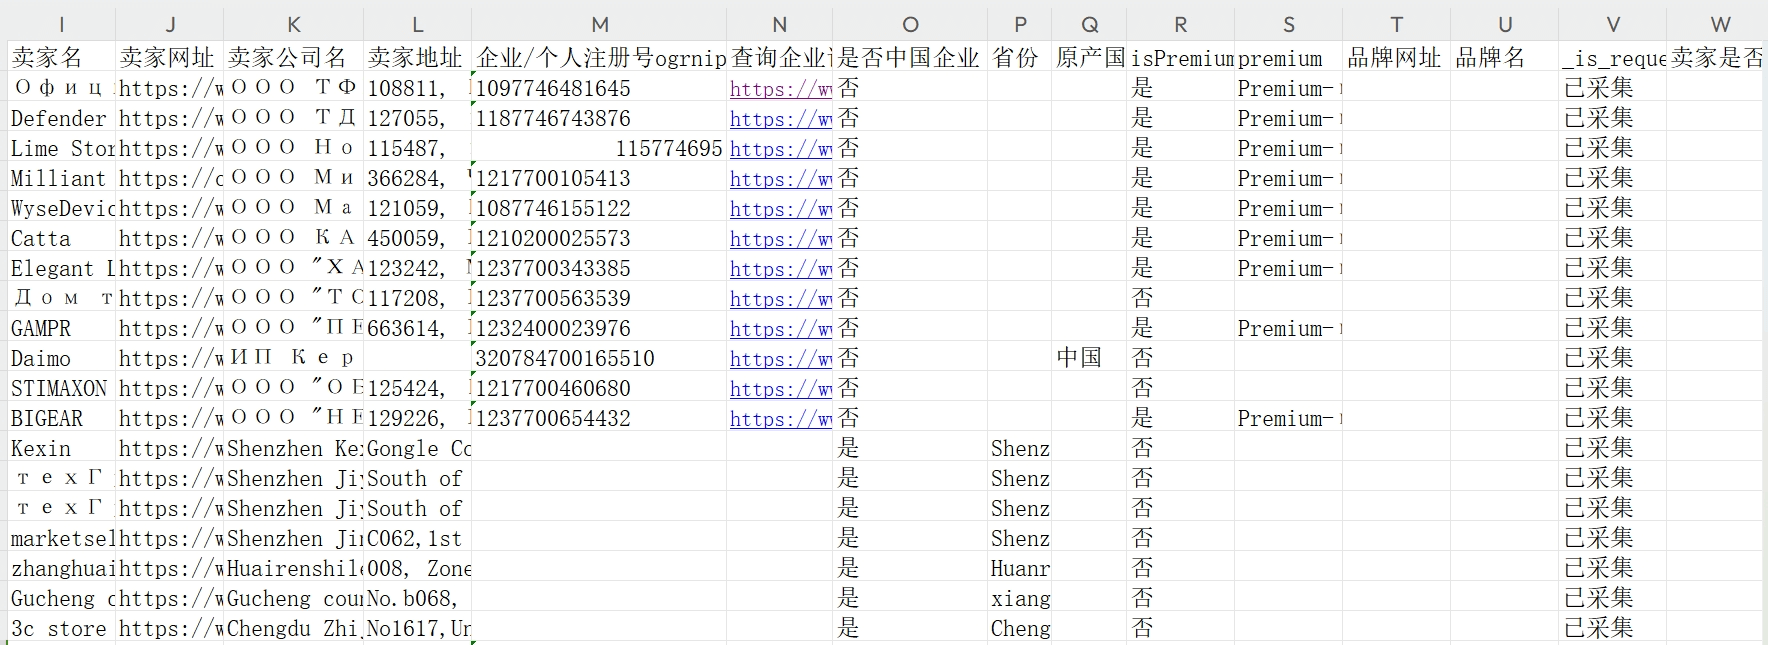The width and height of the screenshot is (1768, 645).
Task: Click the isPremium header cell
Action: 1181,58
